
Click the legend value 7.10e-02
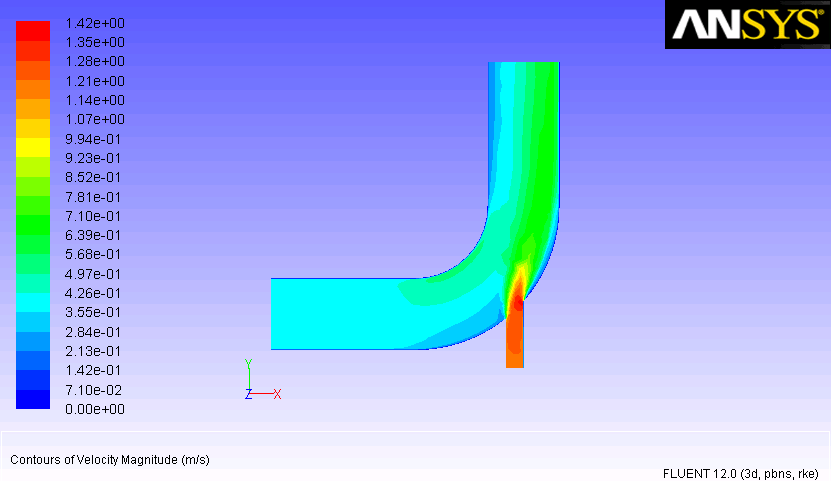tap(93, 390)
